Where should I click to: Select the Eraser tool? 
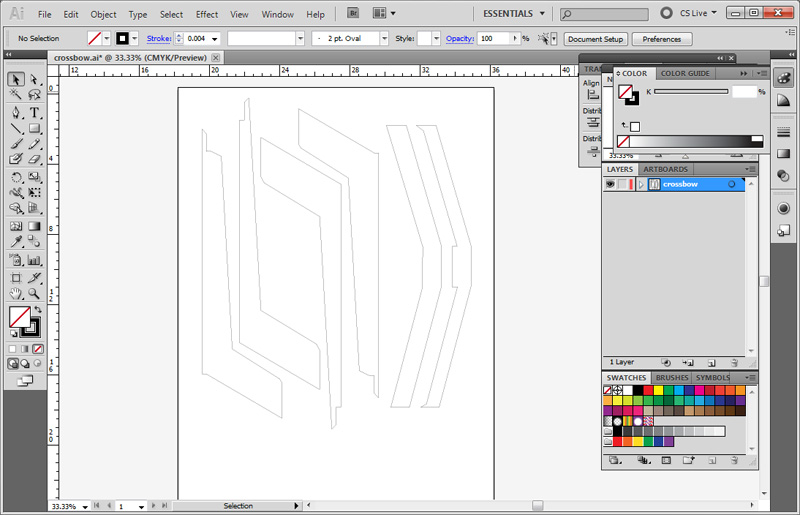point(34,159)
